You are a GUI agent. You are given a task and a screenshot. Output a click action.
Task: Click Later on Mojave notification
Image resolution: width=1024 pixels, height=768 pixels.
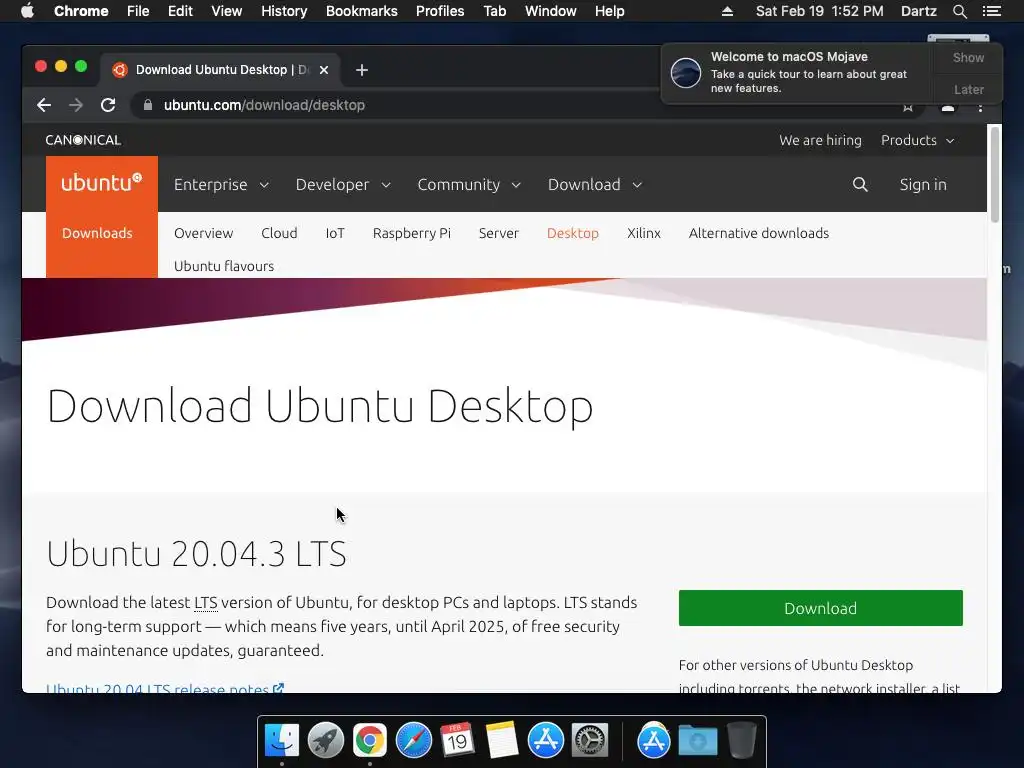click(968, 89)
